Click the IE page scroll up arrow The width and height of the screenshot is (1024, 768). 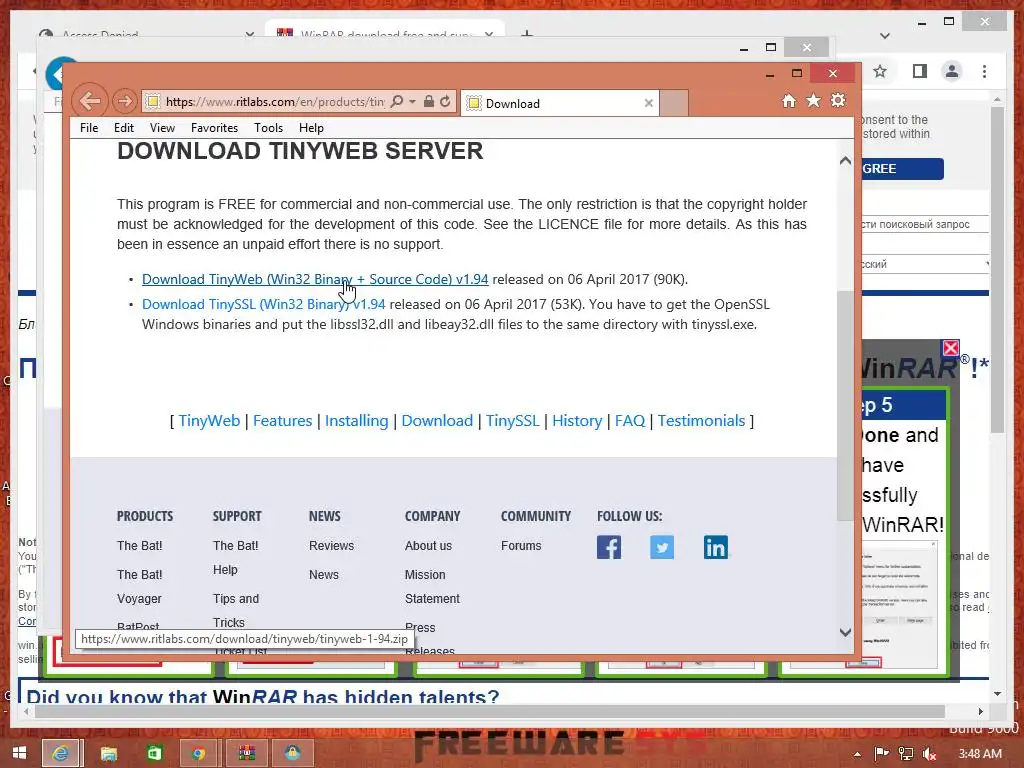(x=845, y=161)
